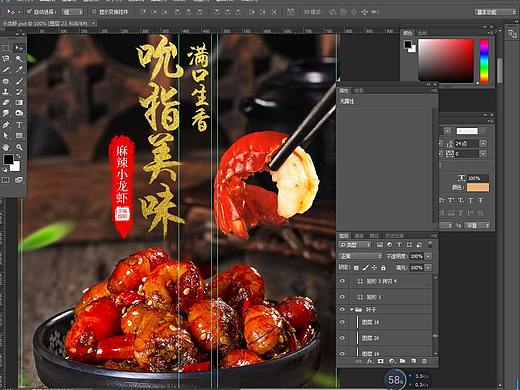Switch to the 色板 swatches tab
The width and height of the screenshot is (520, 390).
coord(422,33)
